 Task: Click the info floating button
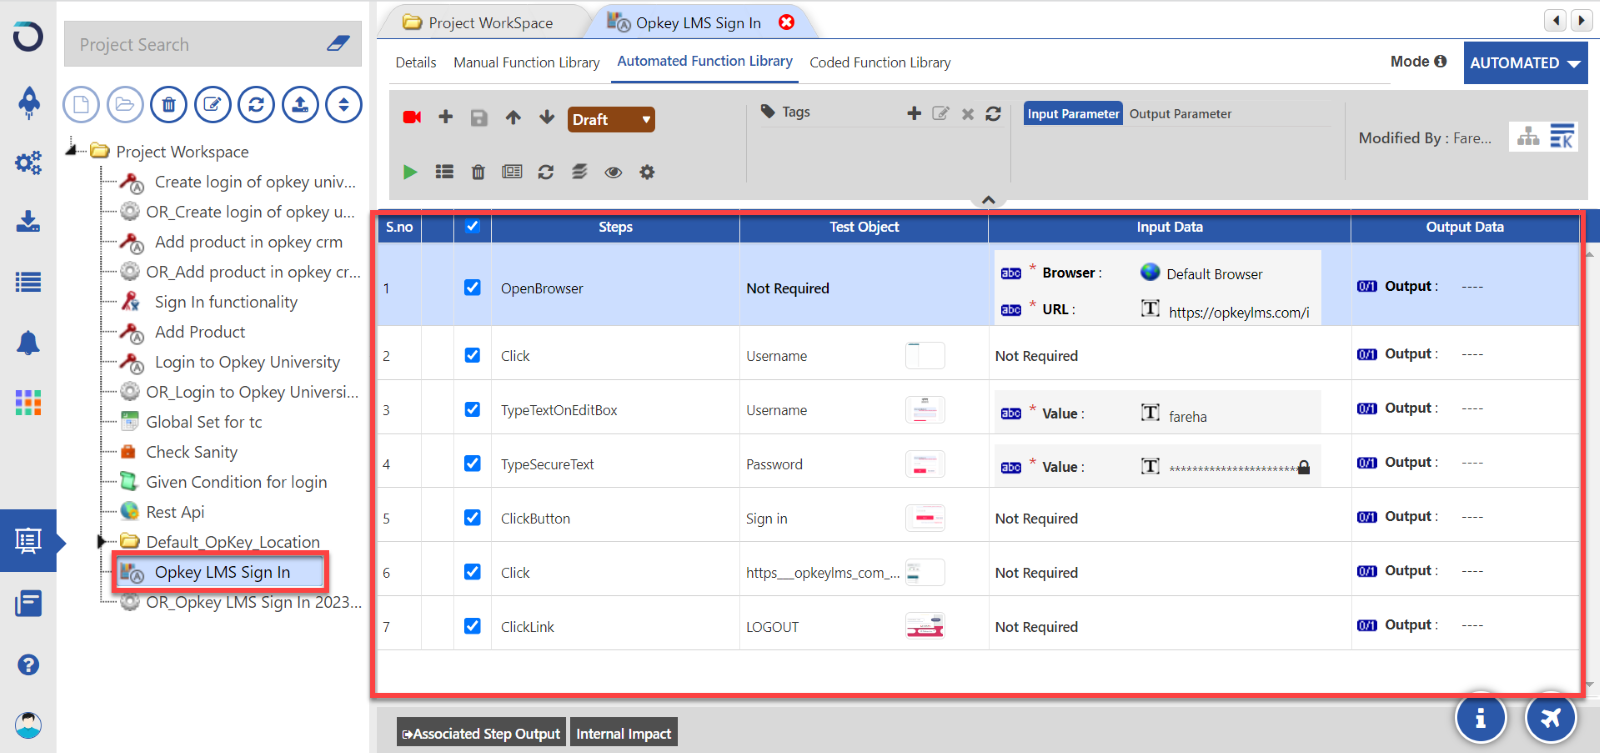point(1480,717)
